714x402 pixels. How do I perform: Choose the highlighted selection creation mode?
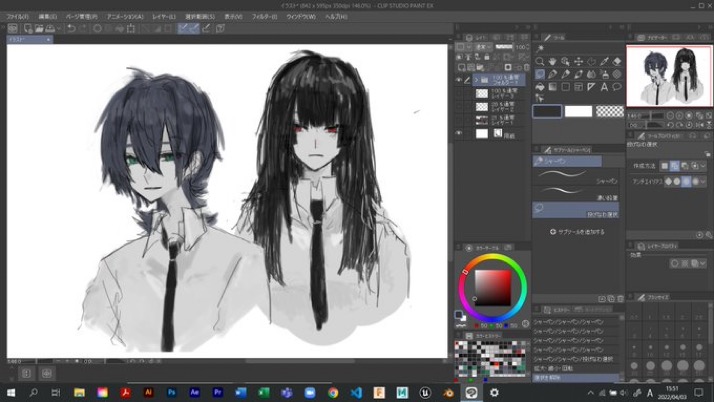674,166
